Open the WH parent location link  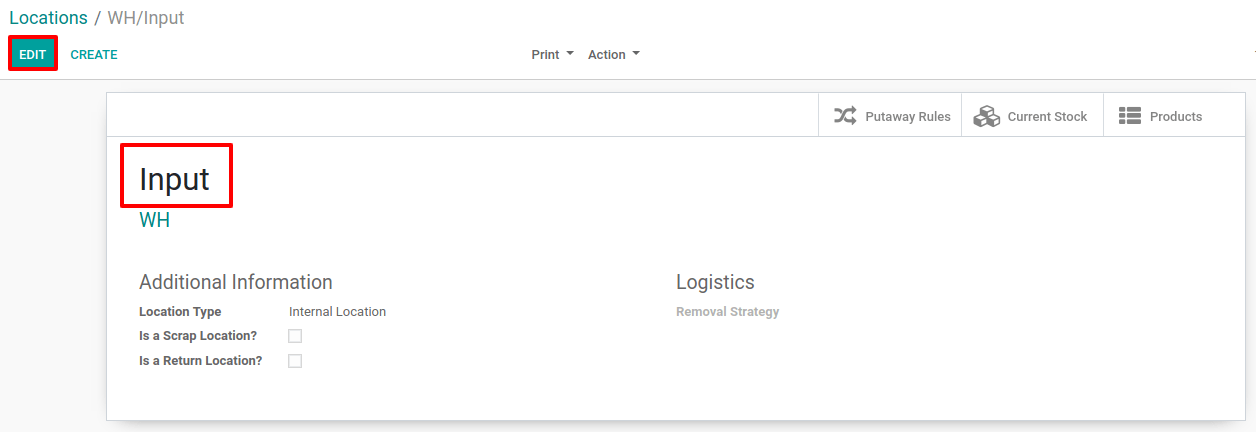coord(155,220)
